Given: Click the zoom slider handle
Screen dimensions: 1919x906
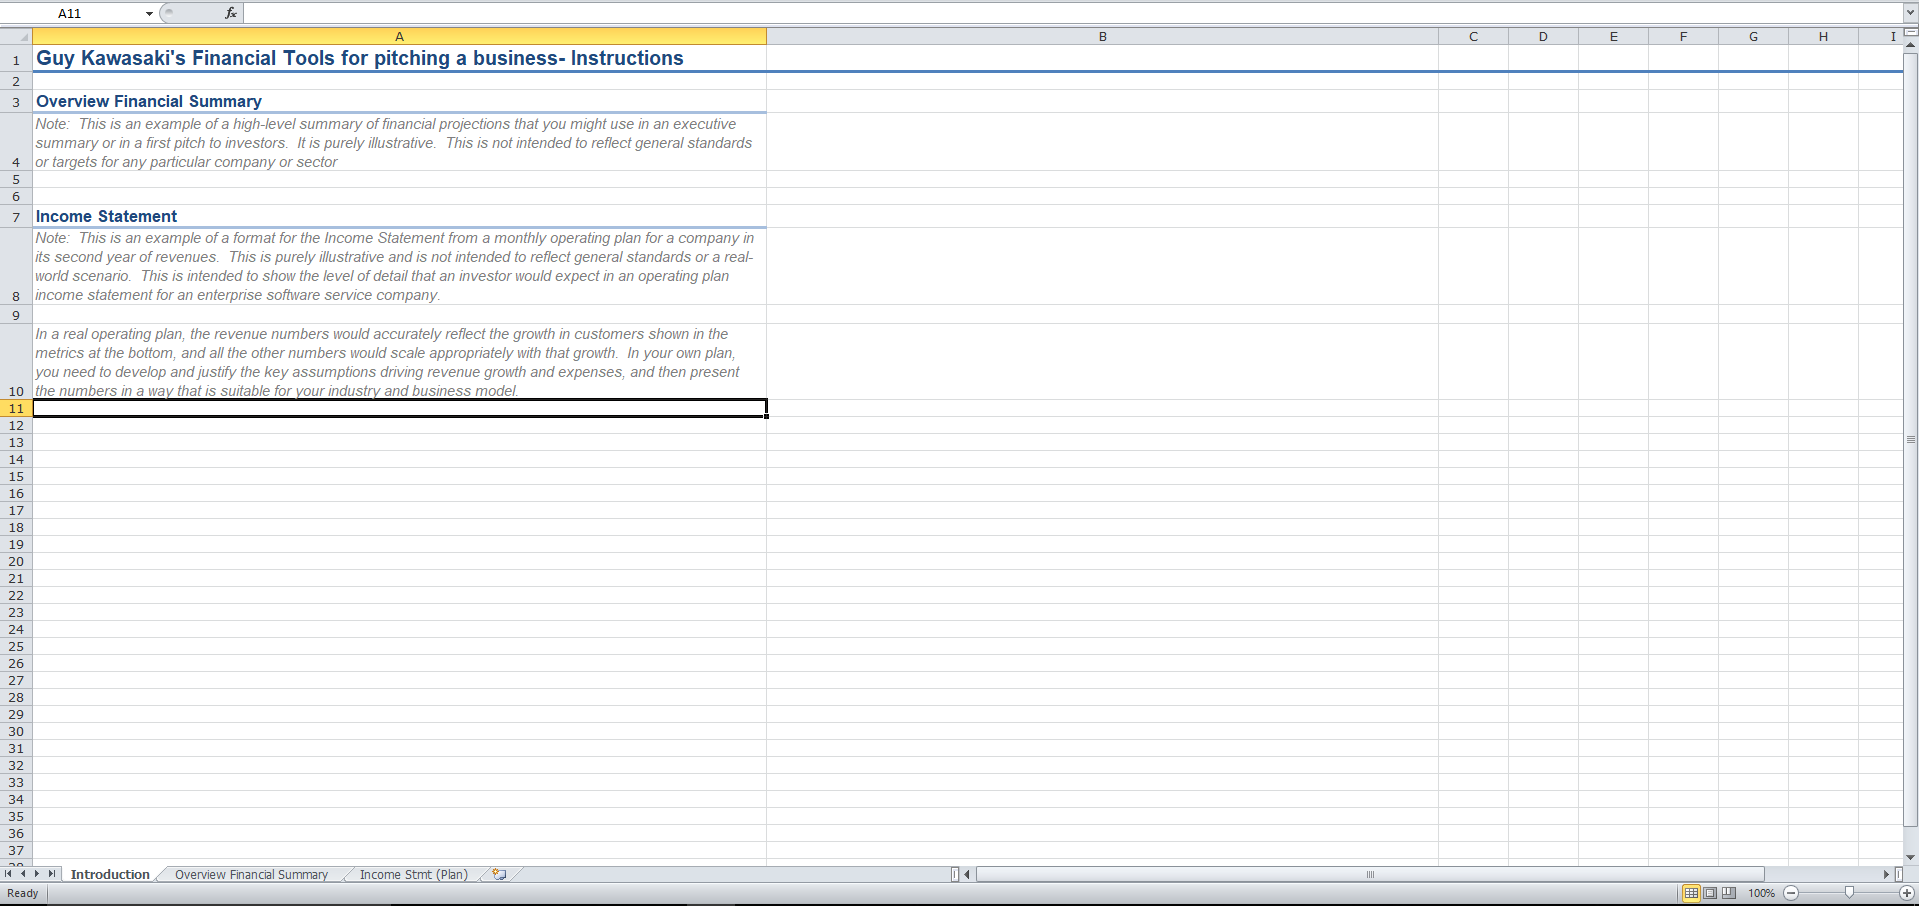Looking at the screenshot, I should point(1849,893).
